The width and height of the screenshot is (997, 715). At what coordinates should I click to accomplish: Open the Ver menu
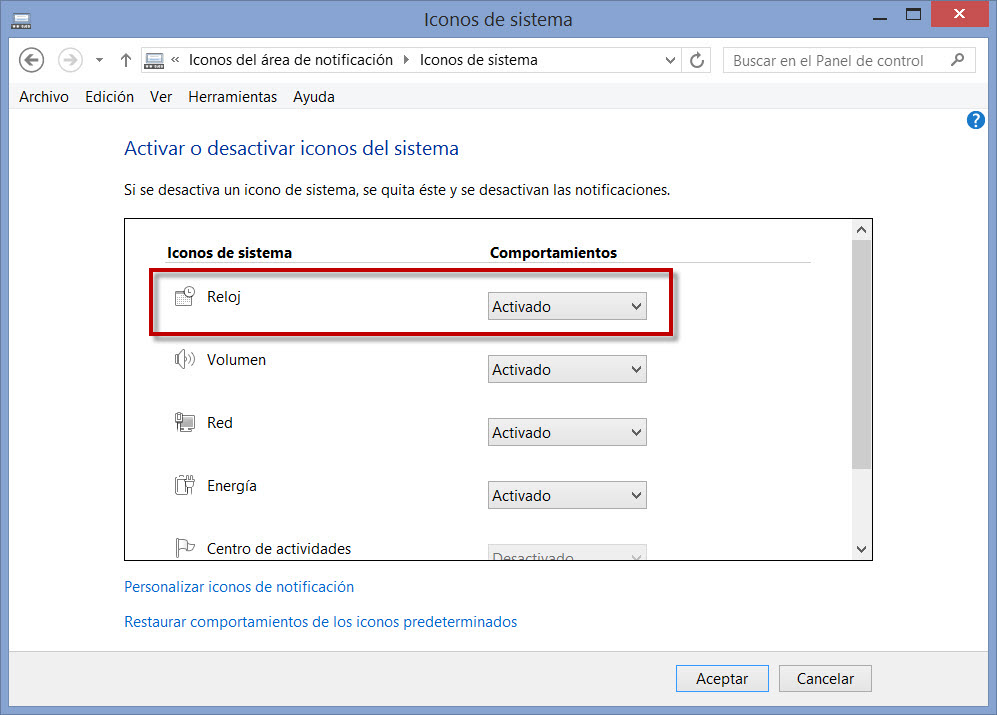(160, 97)
